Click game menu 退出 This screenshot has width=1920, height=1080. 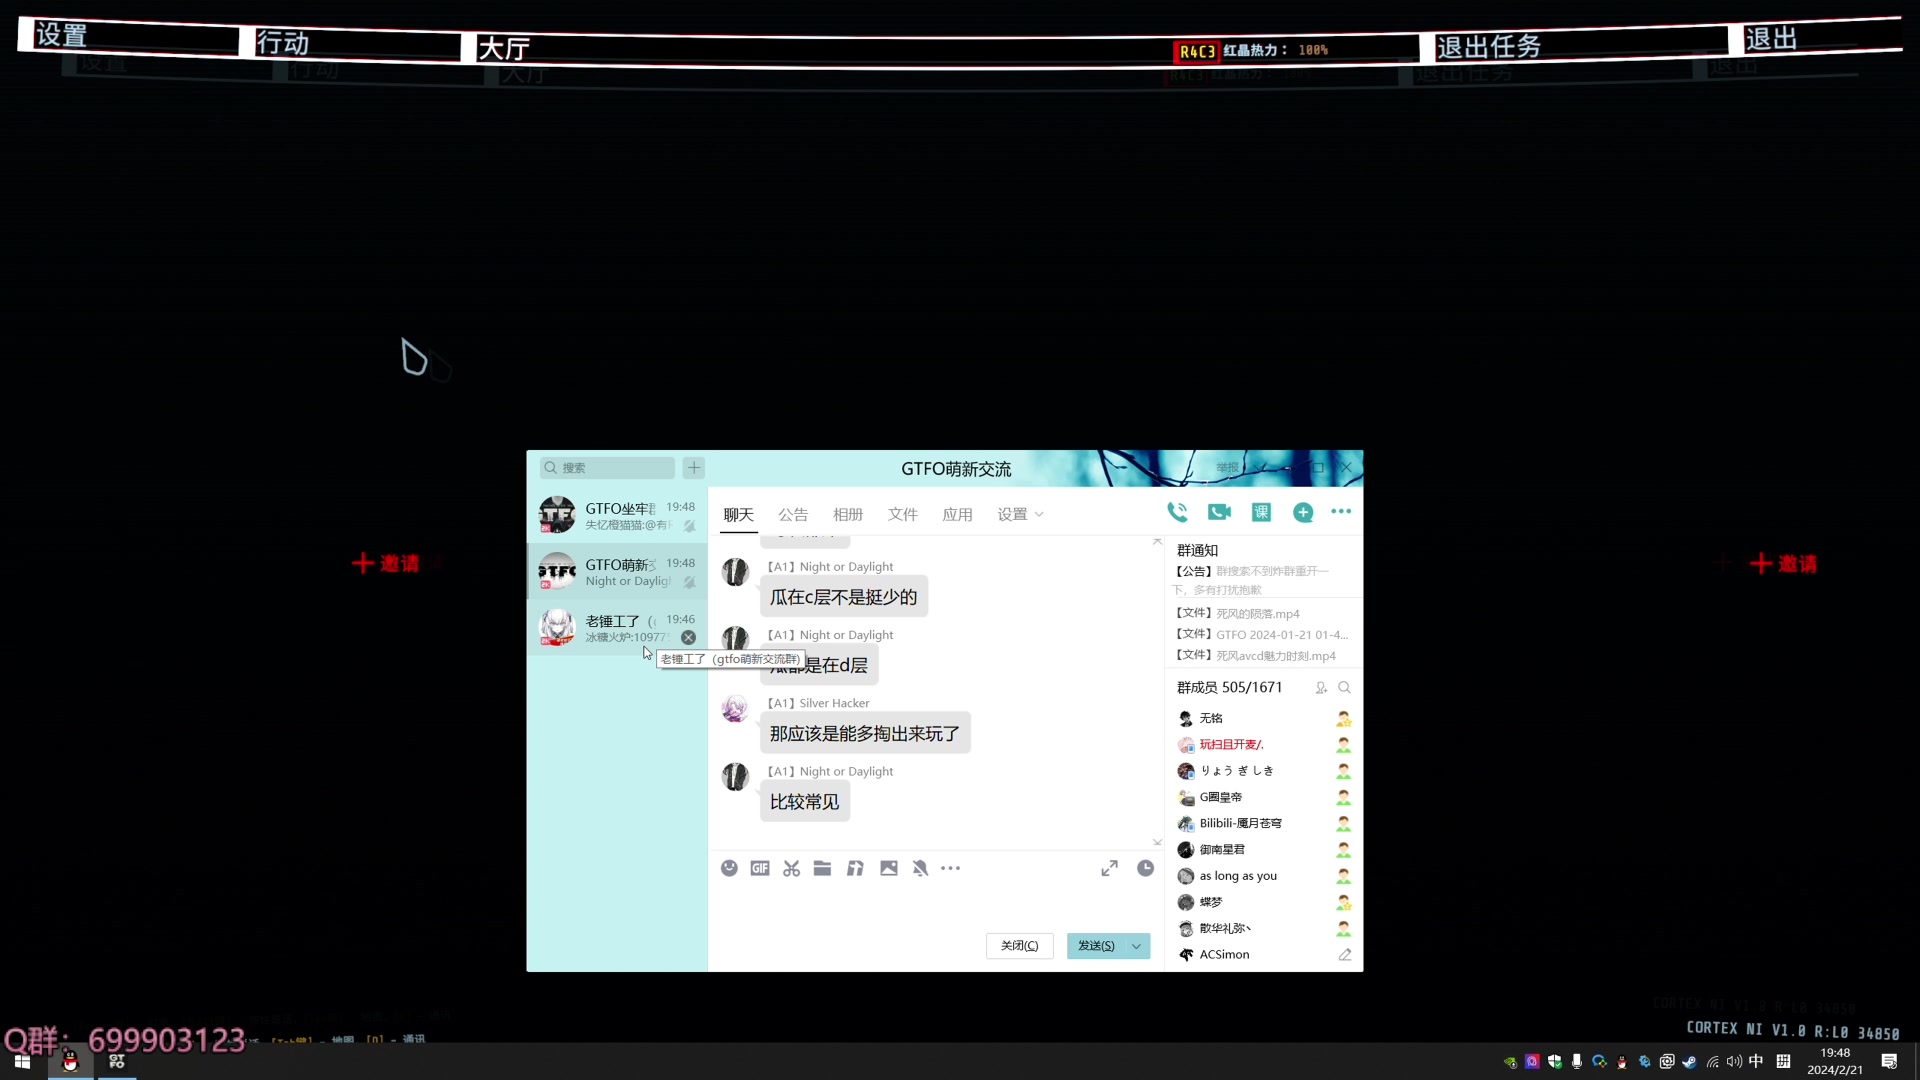1771,38
